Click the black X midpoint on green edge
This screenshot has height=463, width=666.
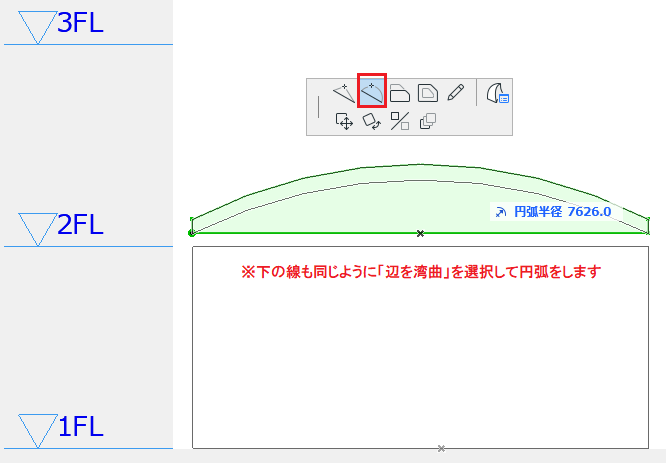pyautogui.click(x=420, y=234)
